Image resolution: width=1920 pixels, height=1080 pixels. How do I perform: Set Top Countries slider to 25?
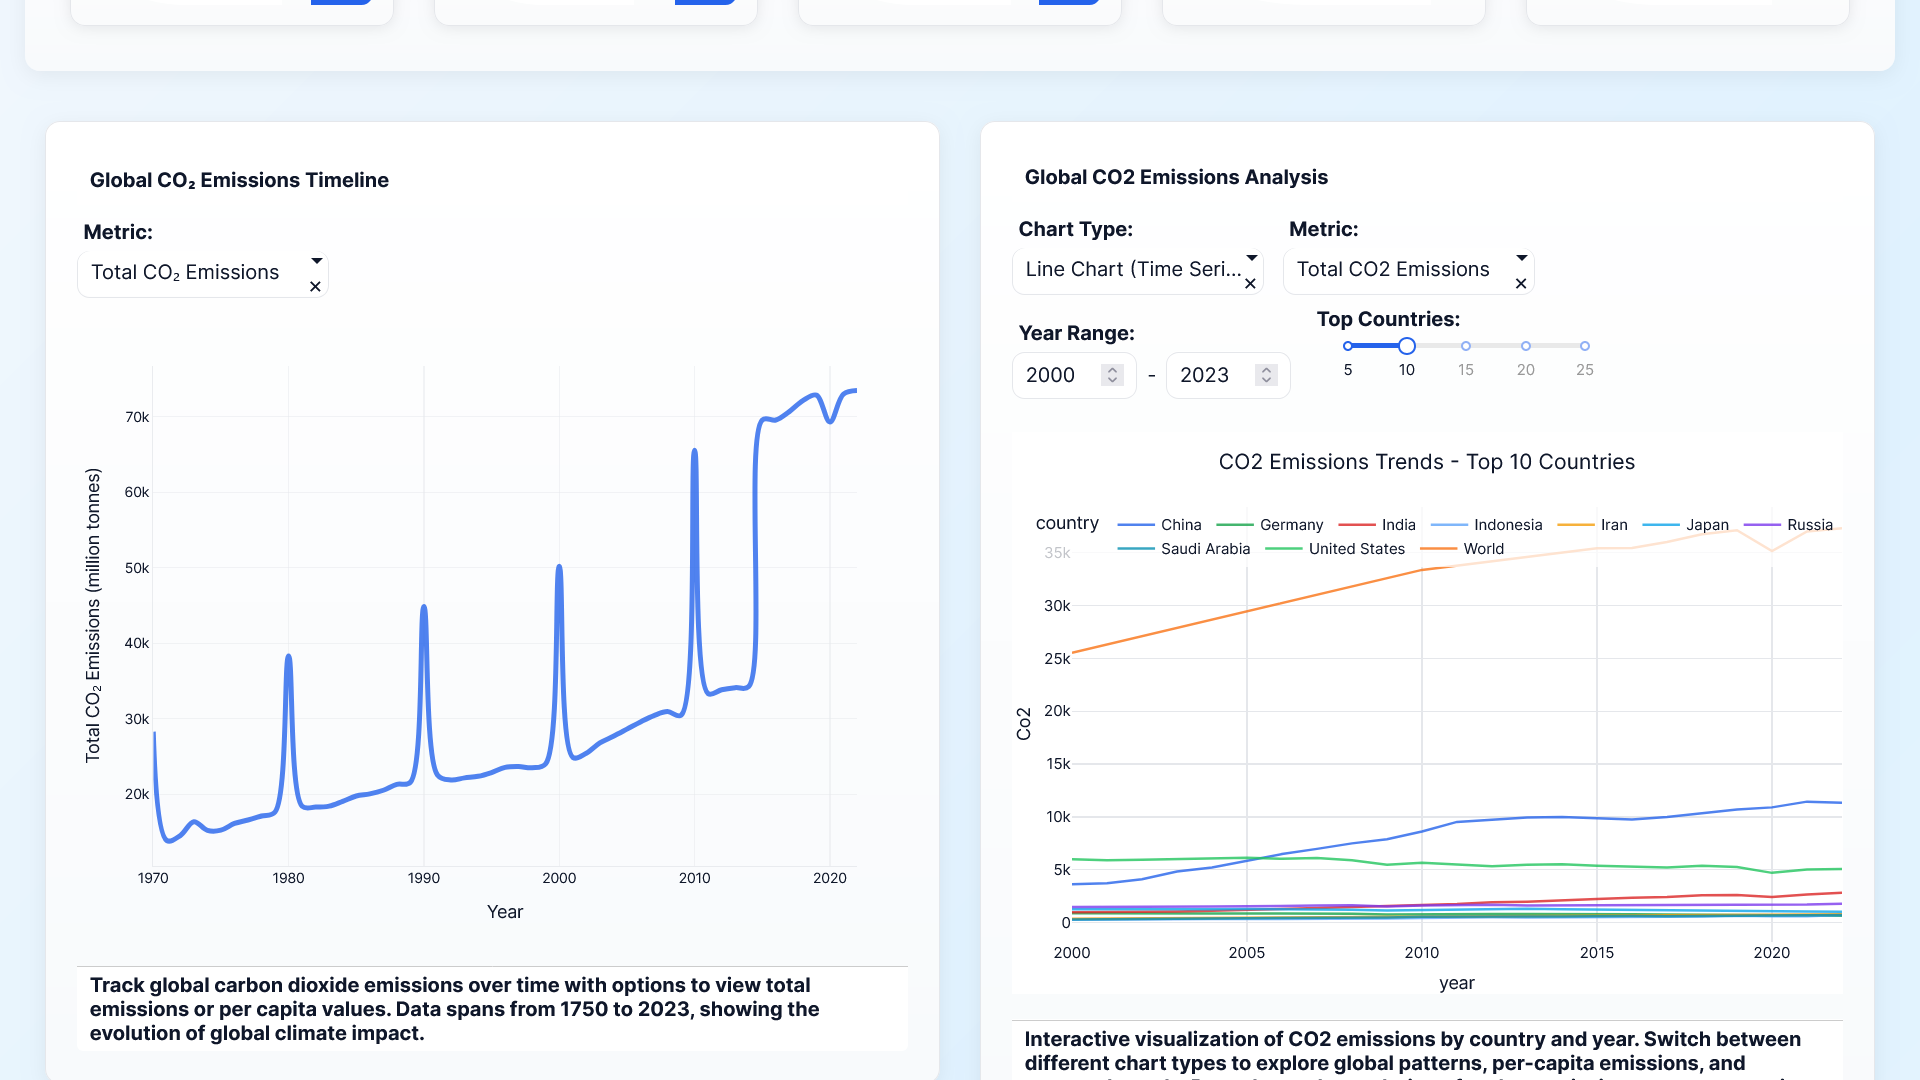click(x=1585, y=346)
